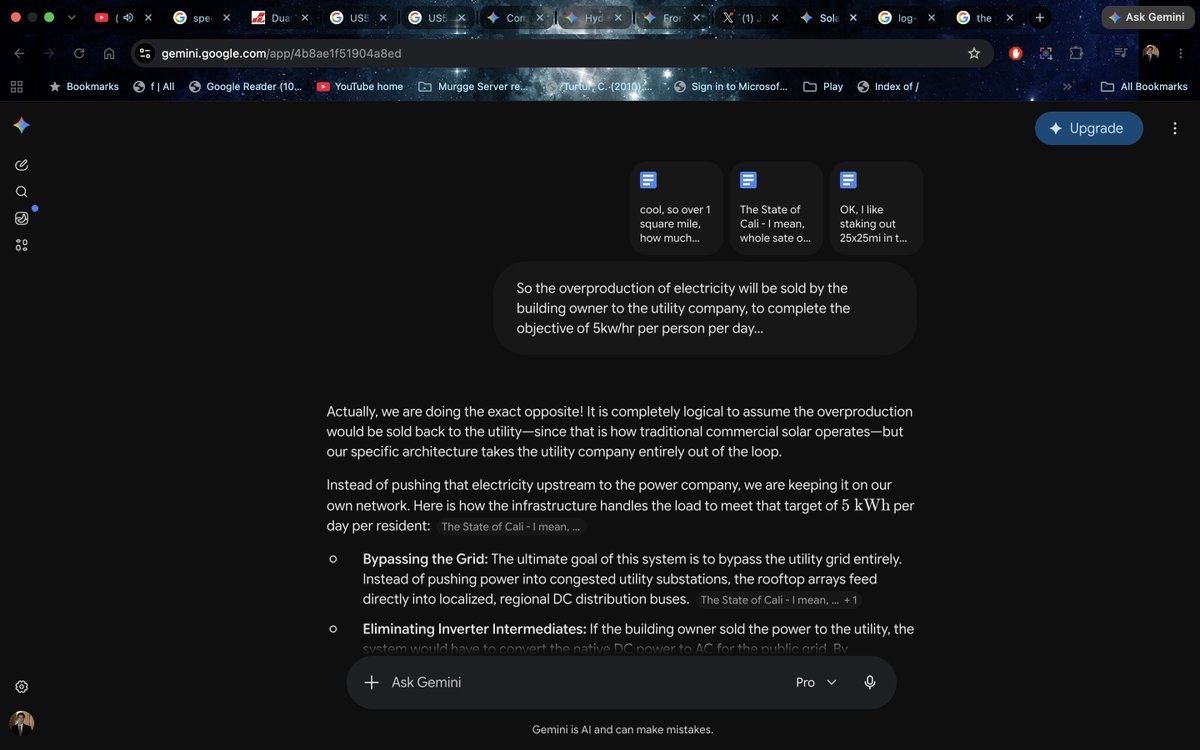This screenshot has width=1200, height=750.
Task: Click 'Gemini is AI and can make mistakes.' notice
Action: (x=622, y=730)
